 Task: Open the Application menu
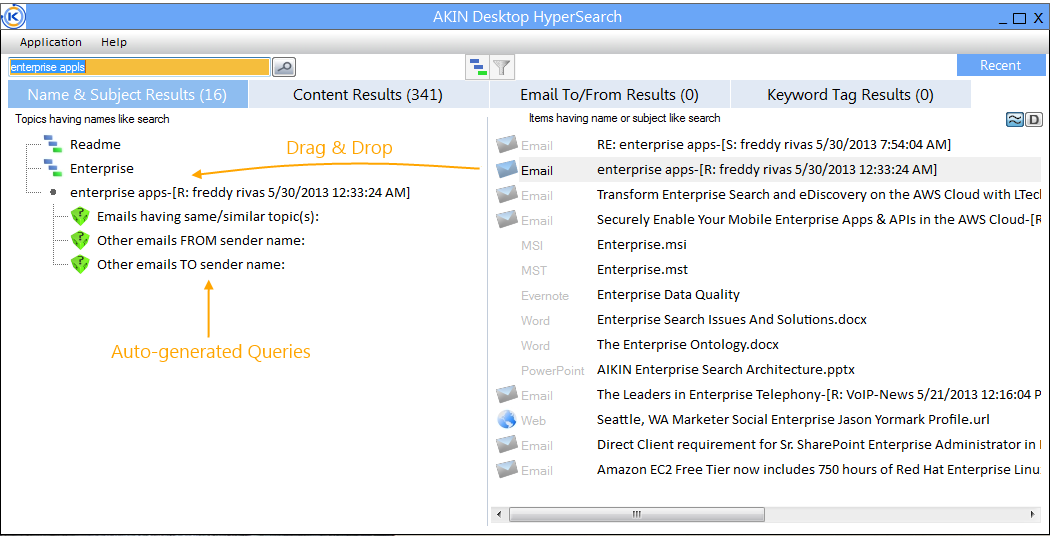[50, 42]
